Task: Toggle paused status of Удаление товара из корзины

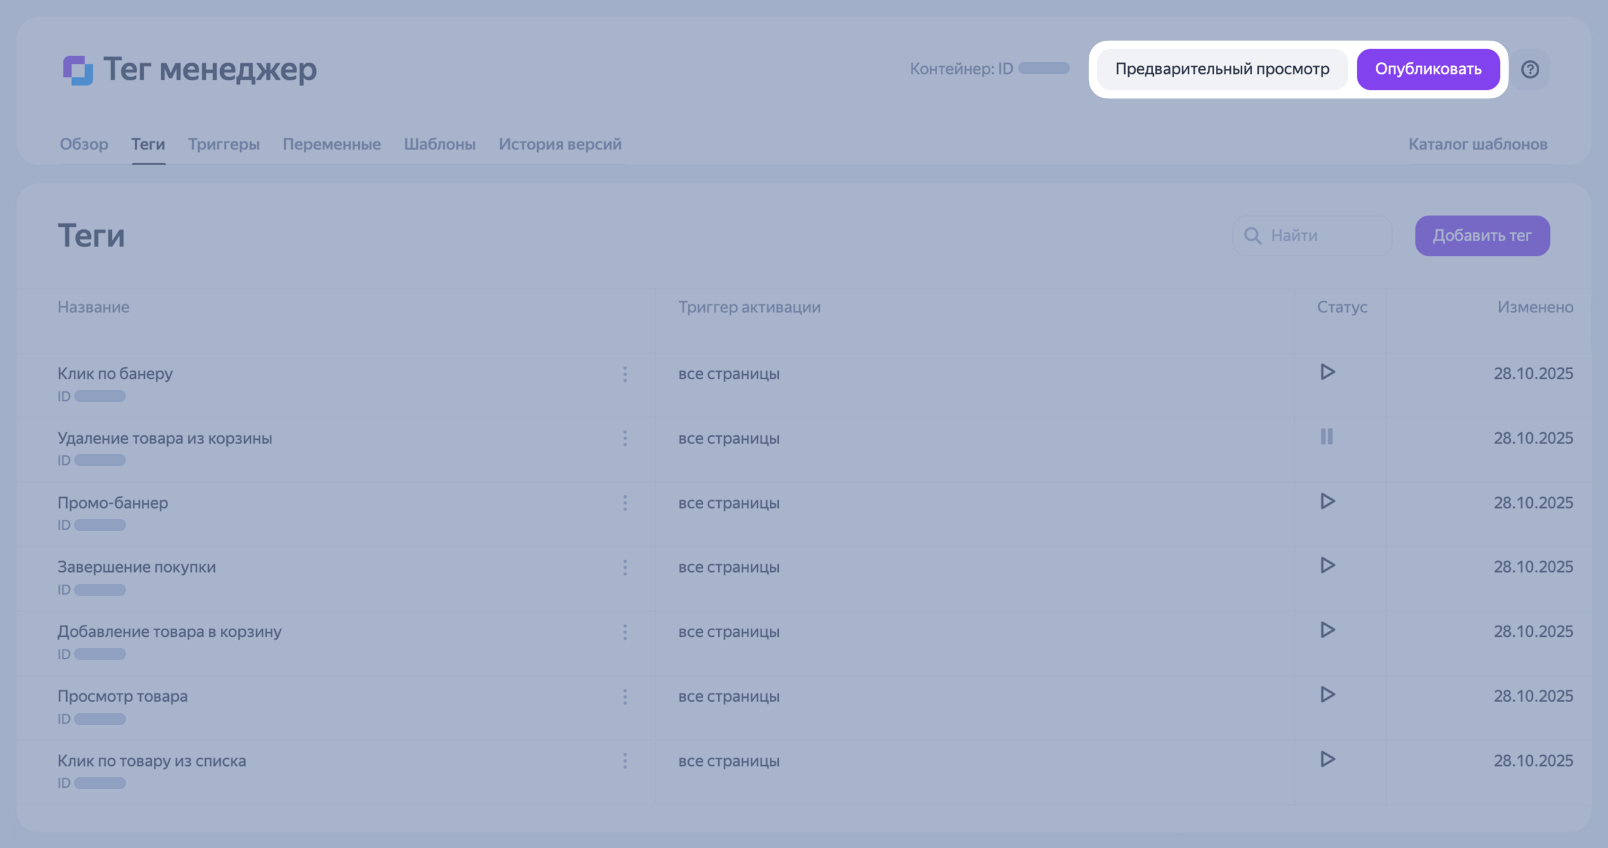Action: (x=1326, y=437)
